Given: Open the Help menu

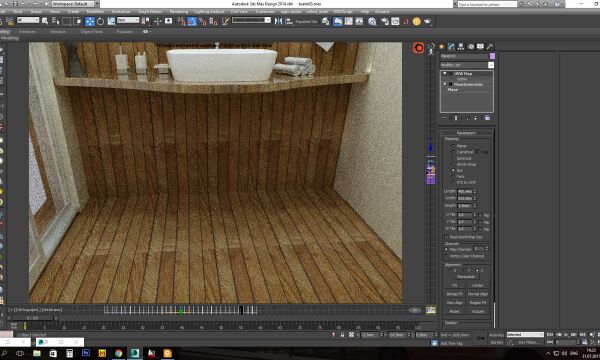Looking at the screenshot, I should click(365, 12).
